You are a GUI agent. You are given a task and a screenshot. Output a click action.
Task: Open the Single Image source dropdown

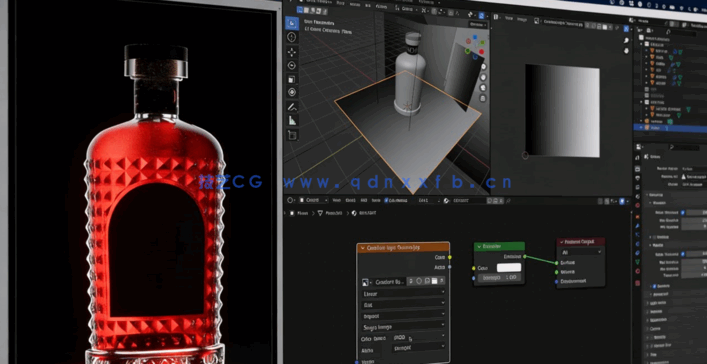point(404,327)
